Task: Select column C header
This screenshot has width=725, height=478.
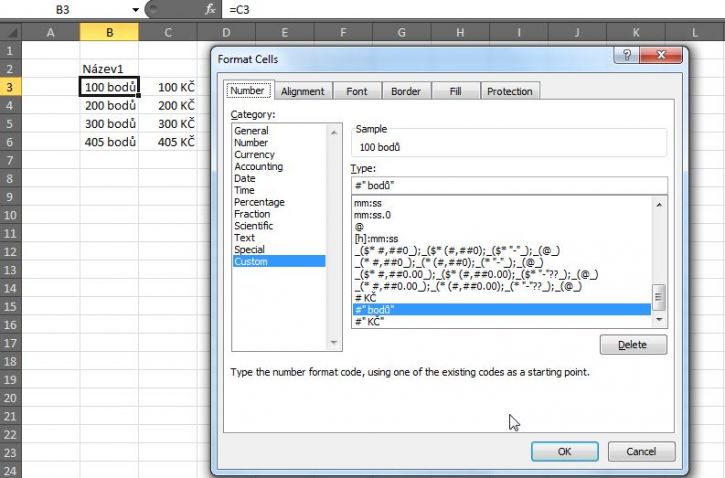Action: point(168,32)
